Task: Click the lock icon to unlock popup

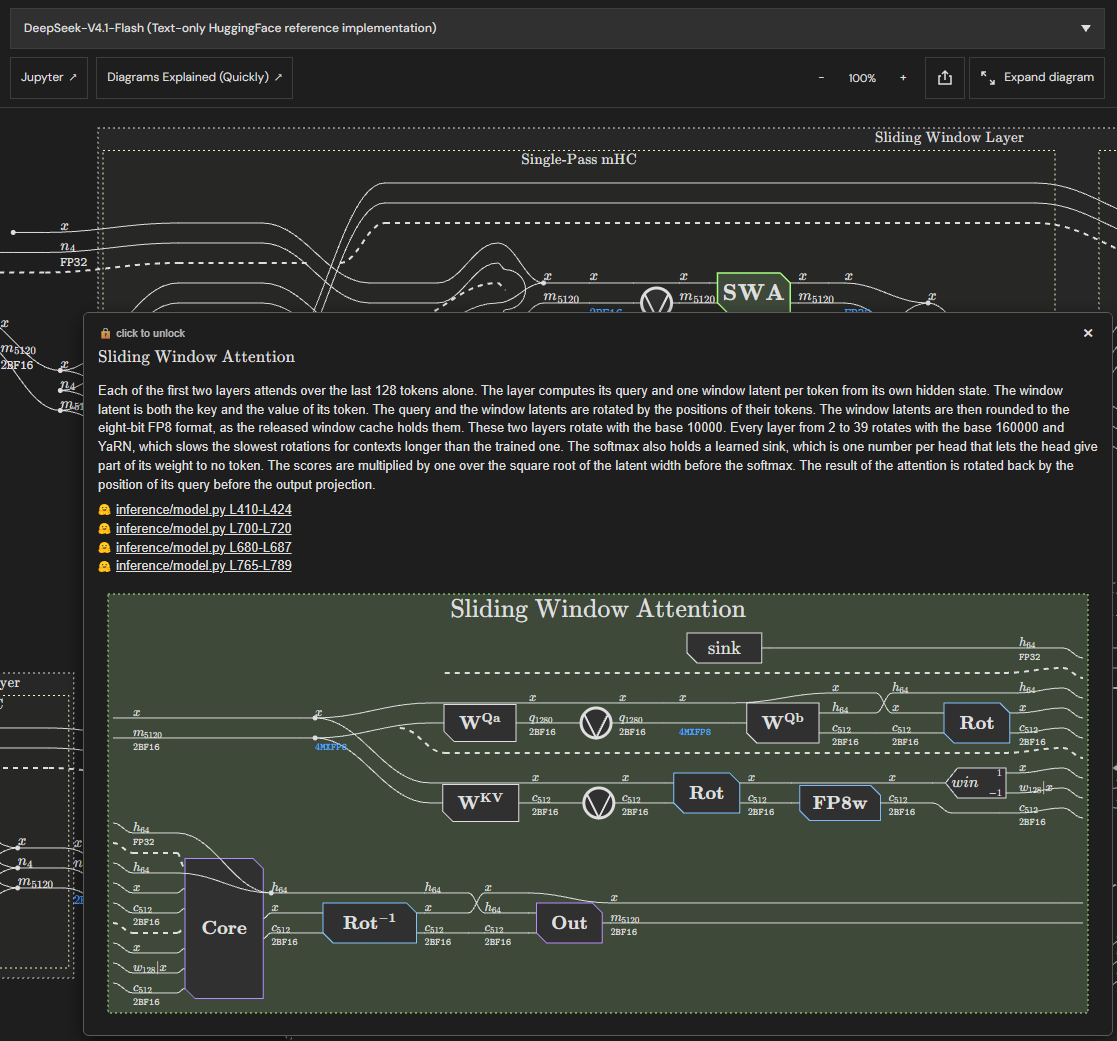Action: click(x=105, y=333)
